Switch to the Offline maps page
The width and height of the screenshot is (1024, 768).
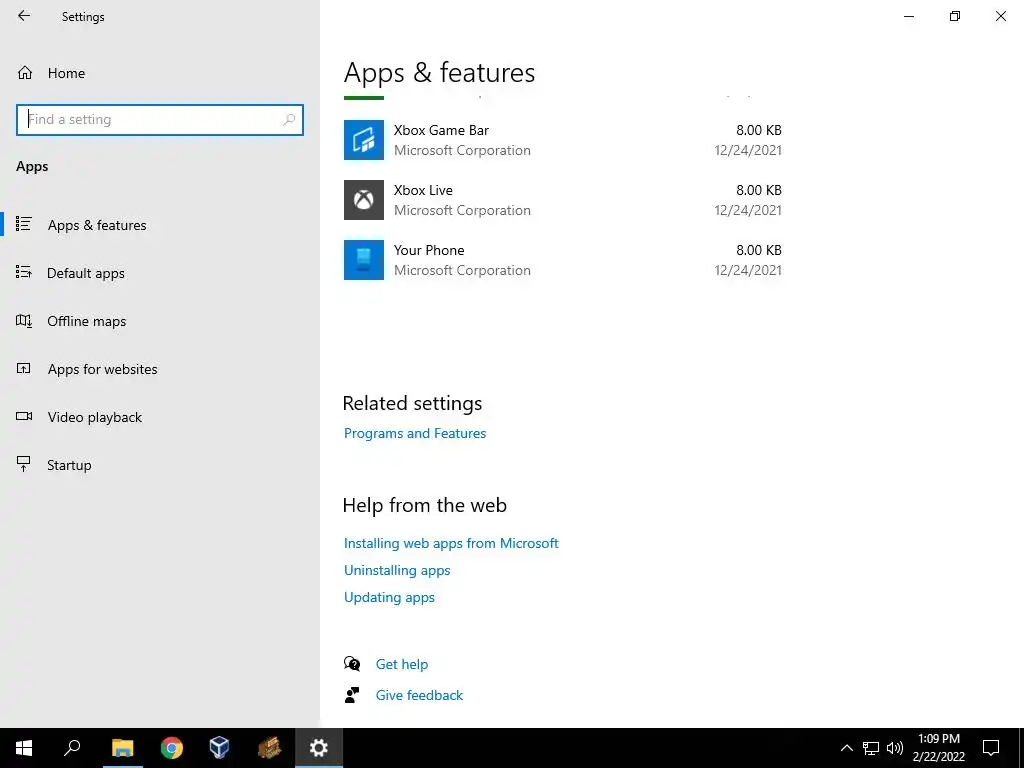coord(86,321)
